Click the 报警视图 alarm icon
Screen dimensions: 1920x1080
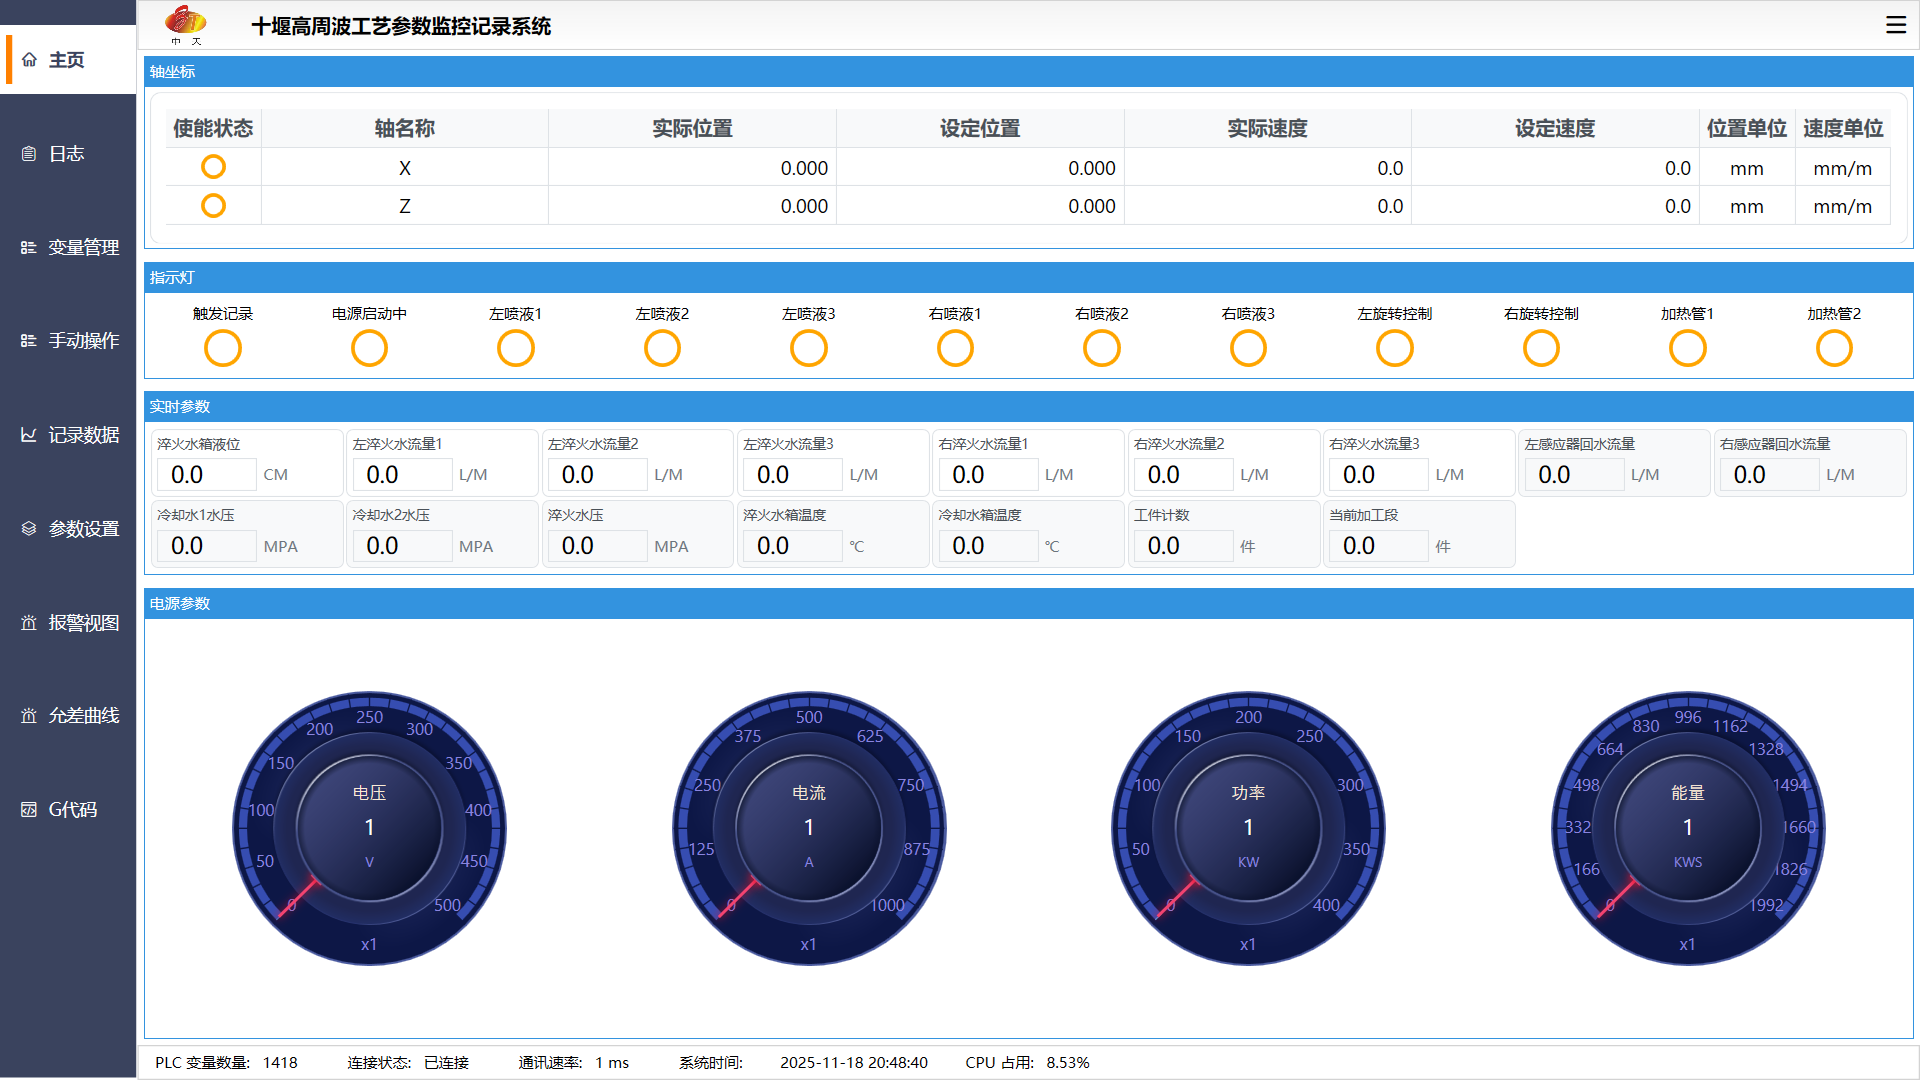click(29, 622)
